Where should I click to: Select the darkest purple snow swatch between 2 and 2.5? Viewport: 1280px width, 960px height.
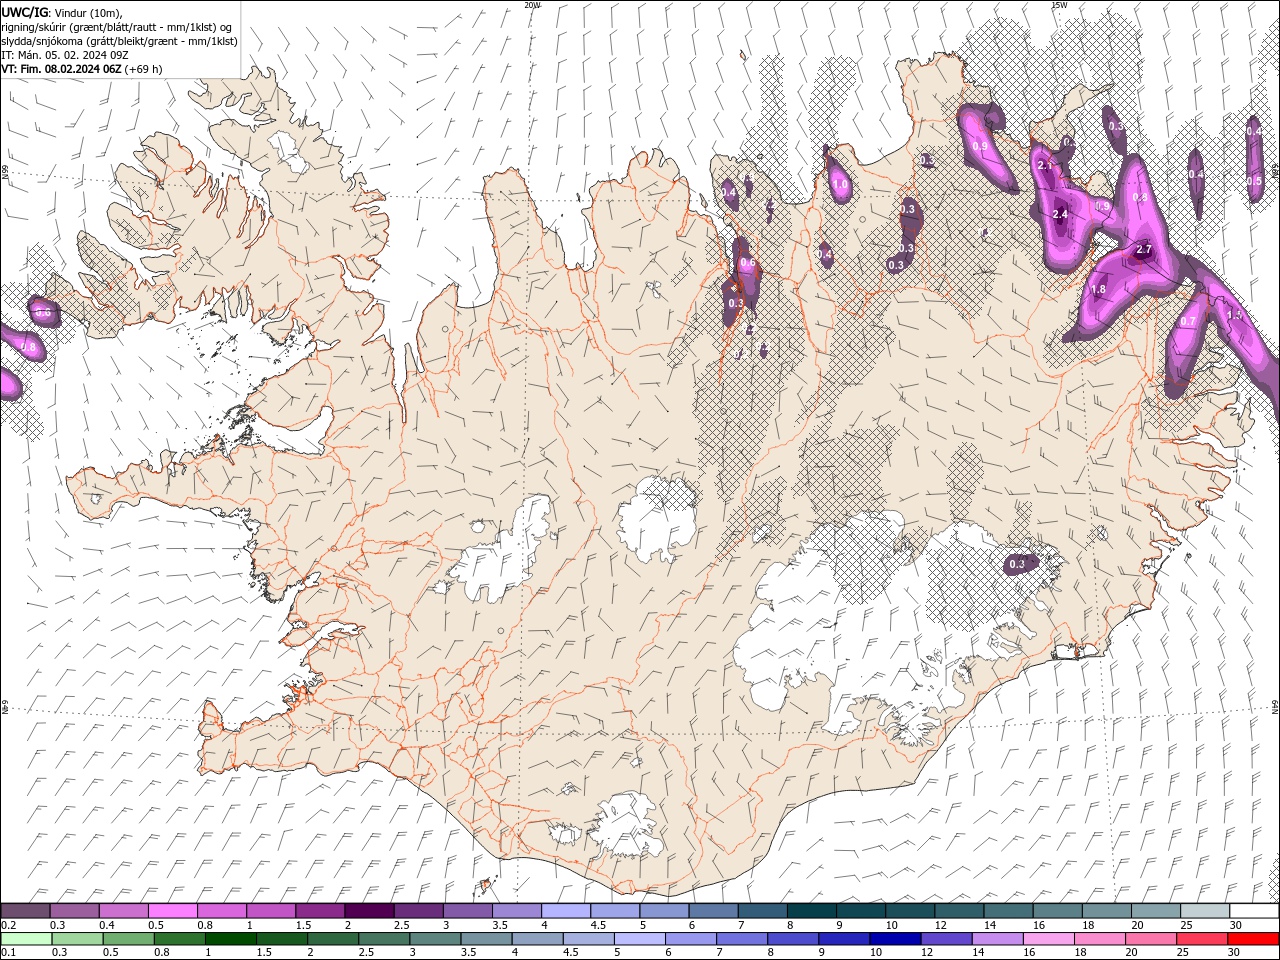tap(368, 911)
